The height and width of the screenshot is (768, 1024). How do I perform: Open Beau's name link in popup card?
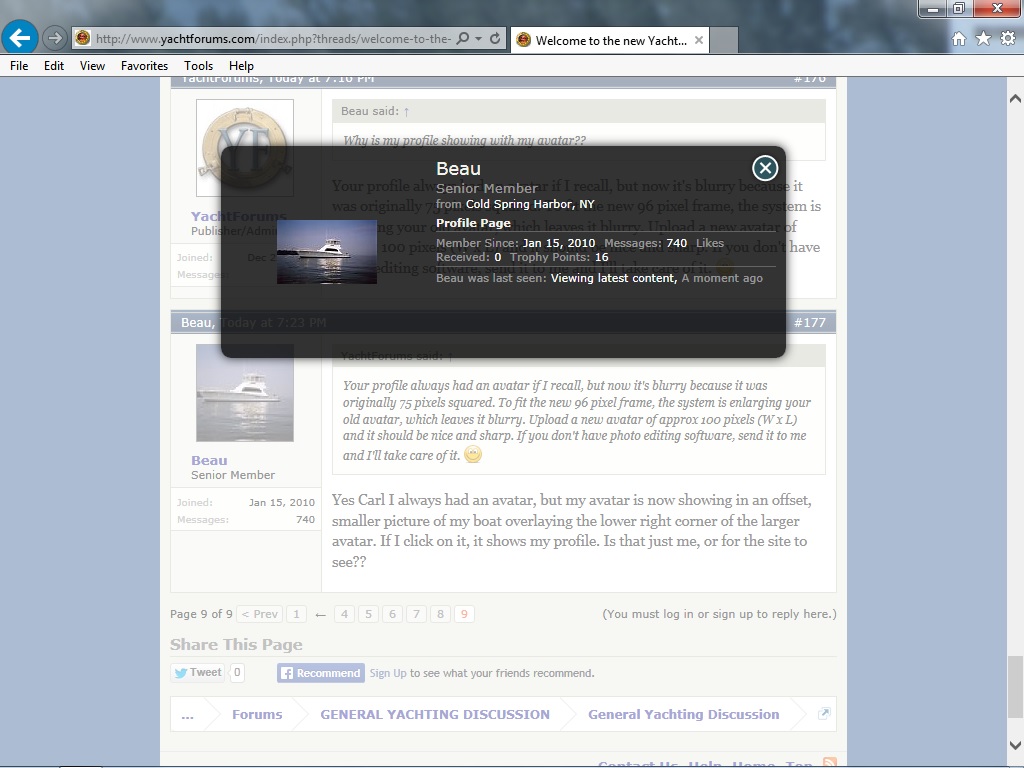coord(458,168)
